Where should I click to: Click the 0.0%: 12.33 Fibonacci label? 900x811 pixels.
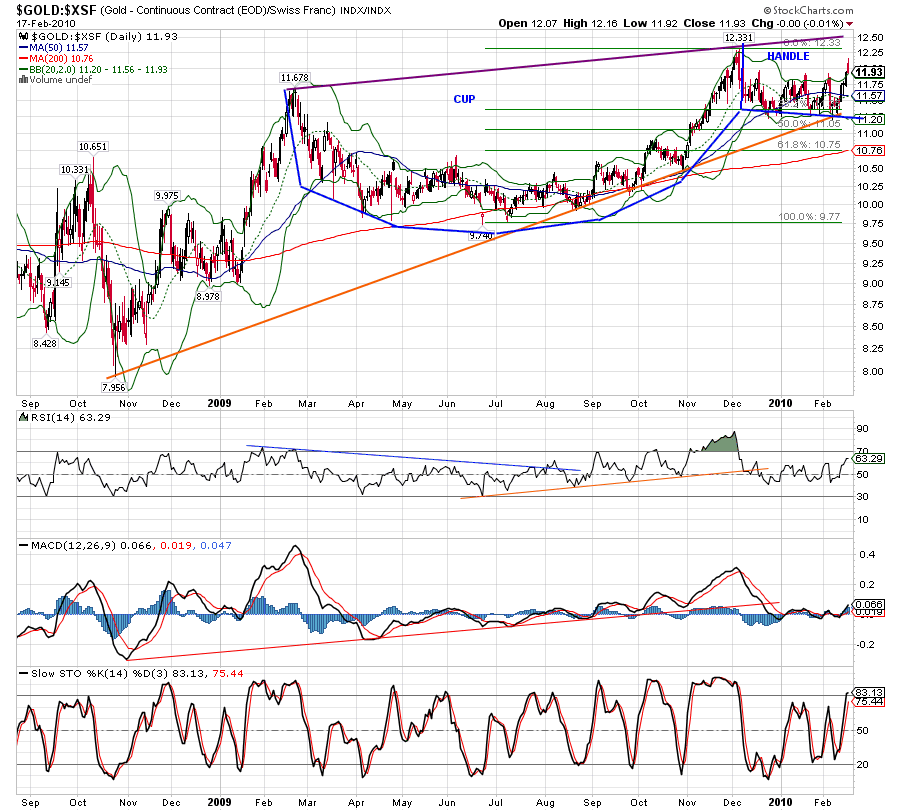tap(812, 42)
